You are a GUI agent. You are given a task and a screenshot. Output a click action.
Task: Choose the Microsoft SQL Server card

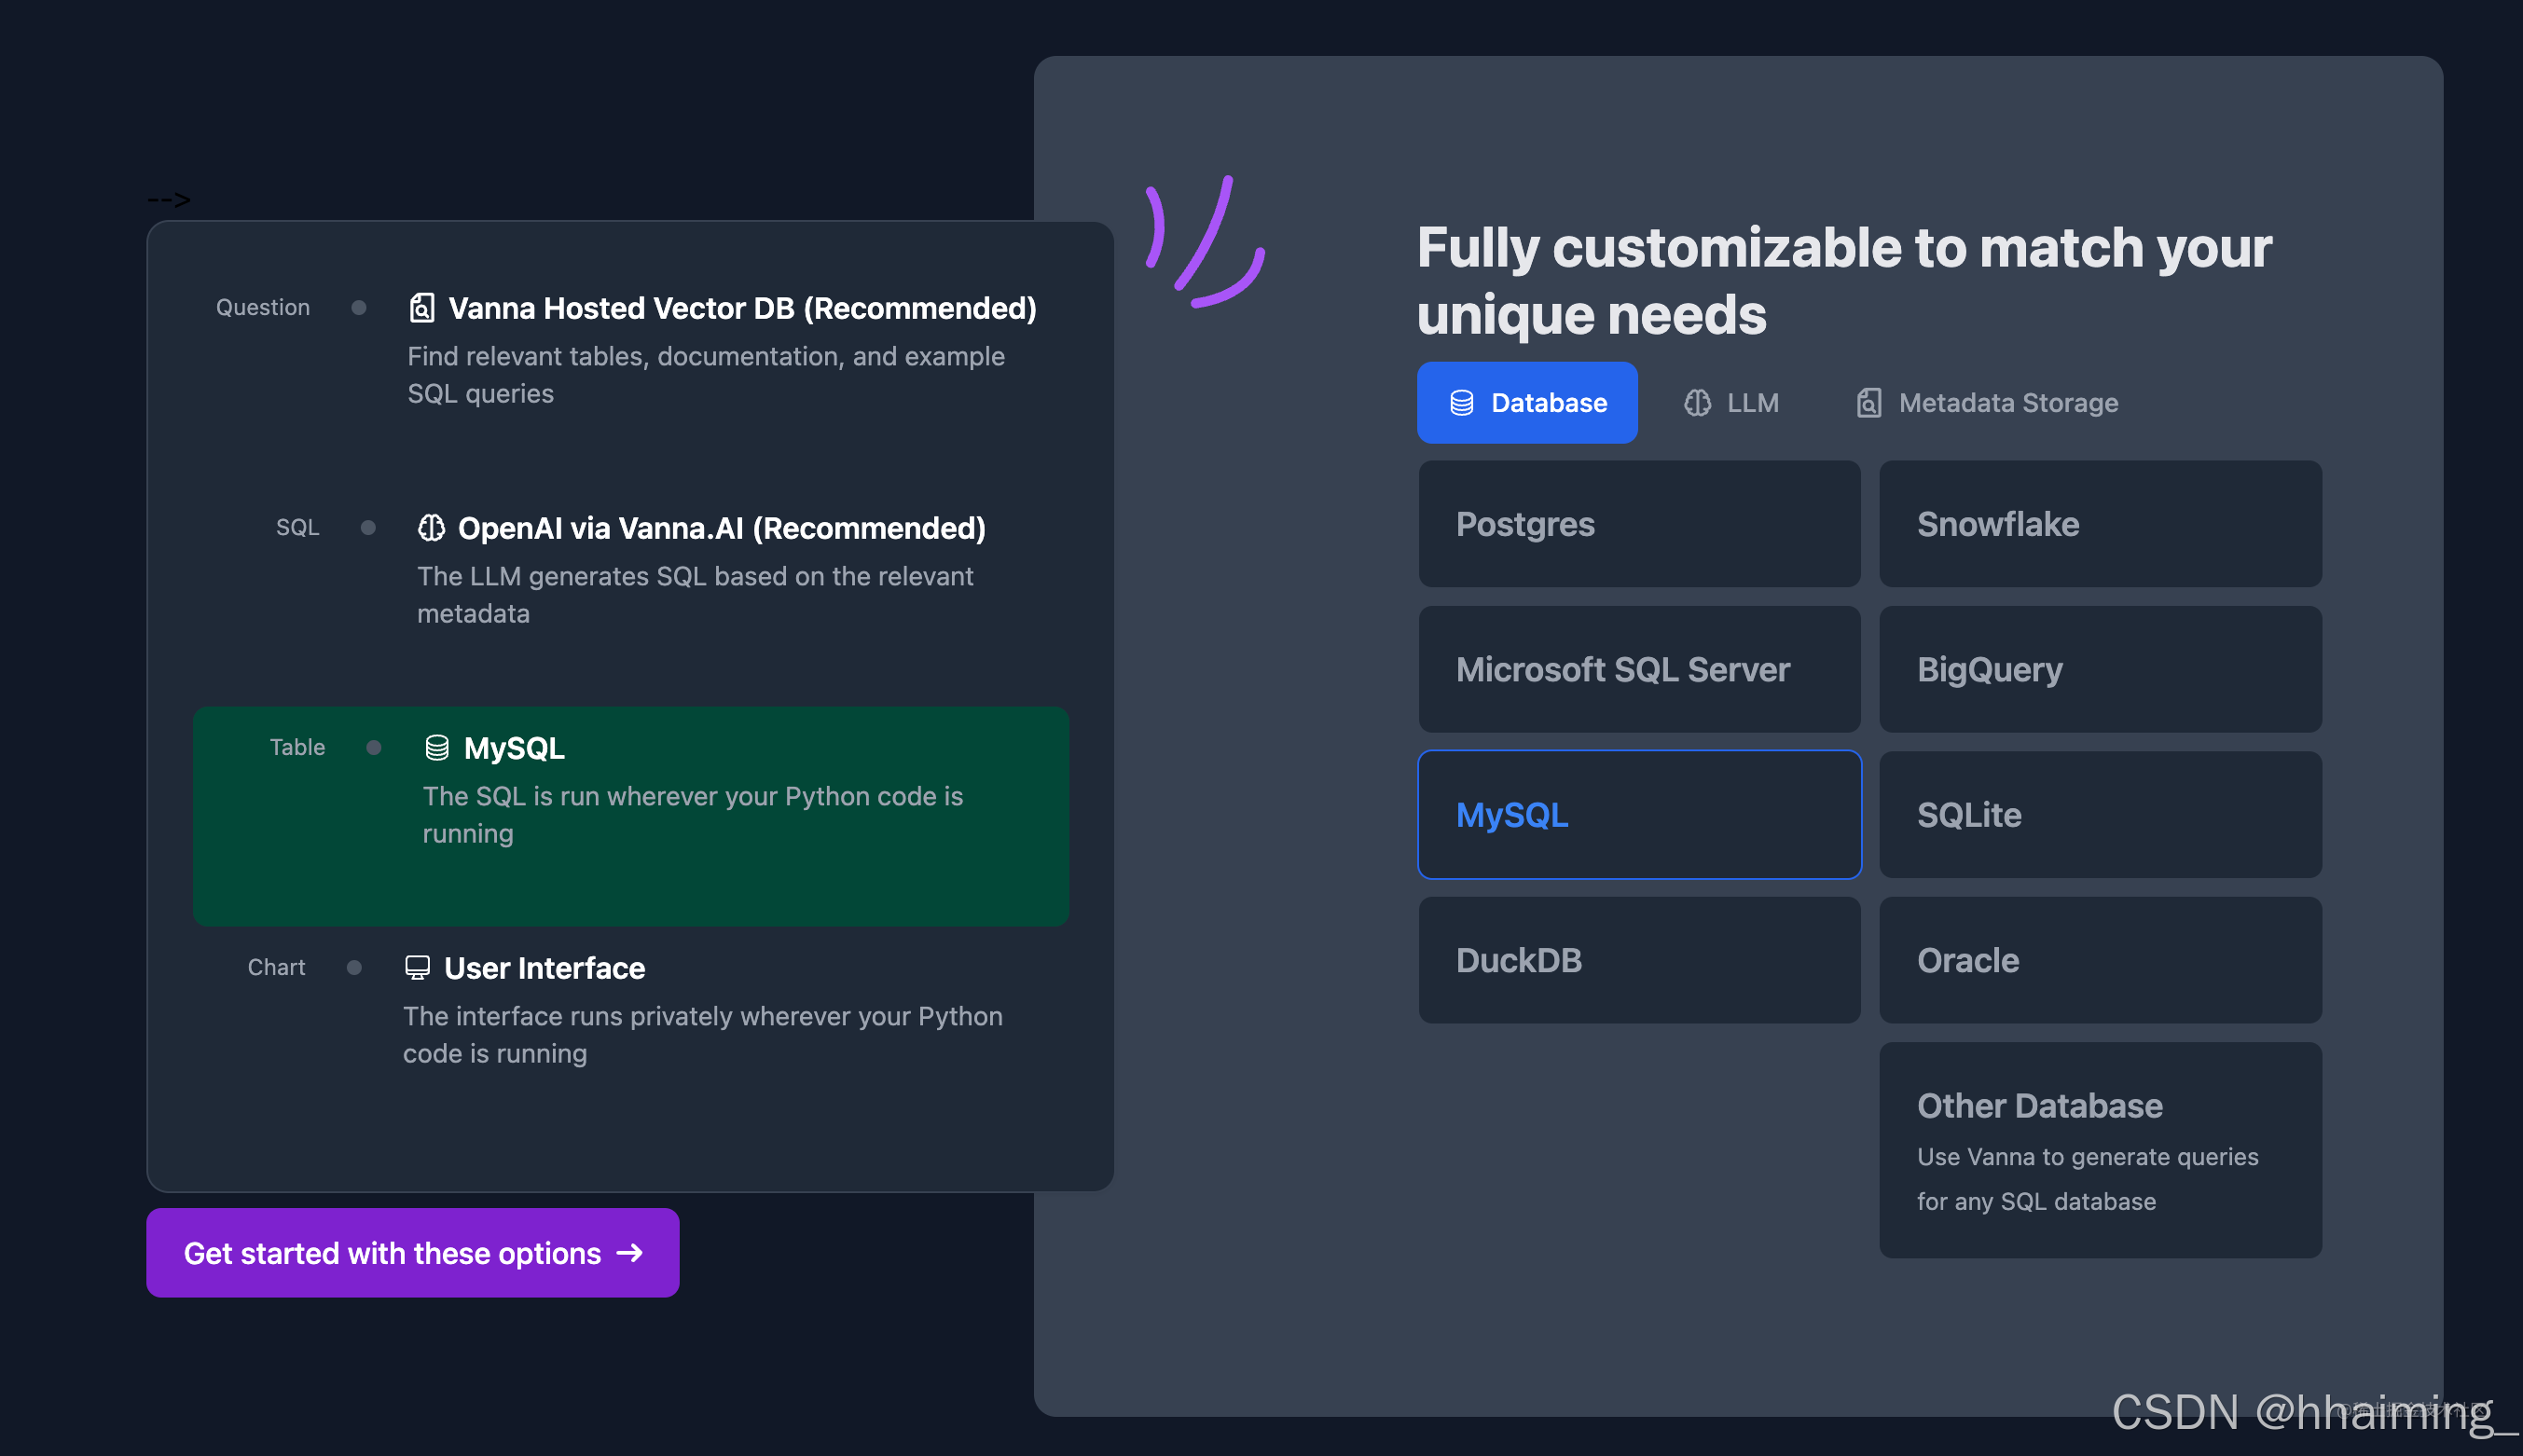point(1639,669)
